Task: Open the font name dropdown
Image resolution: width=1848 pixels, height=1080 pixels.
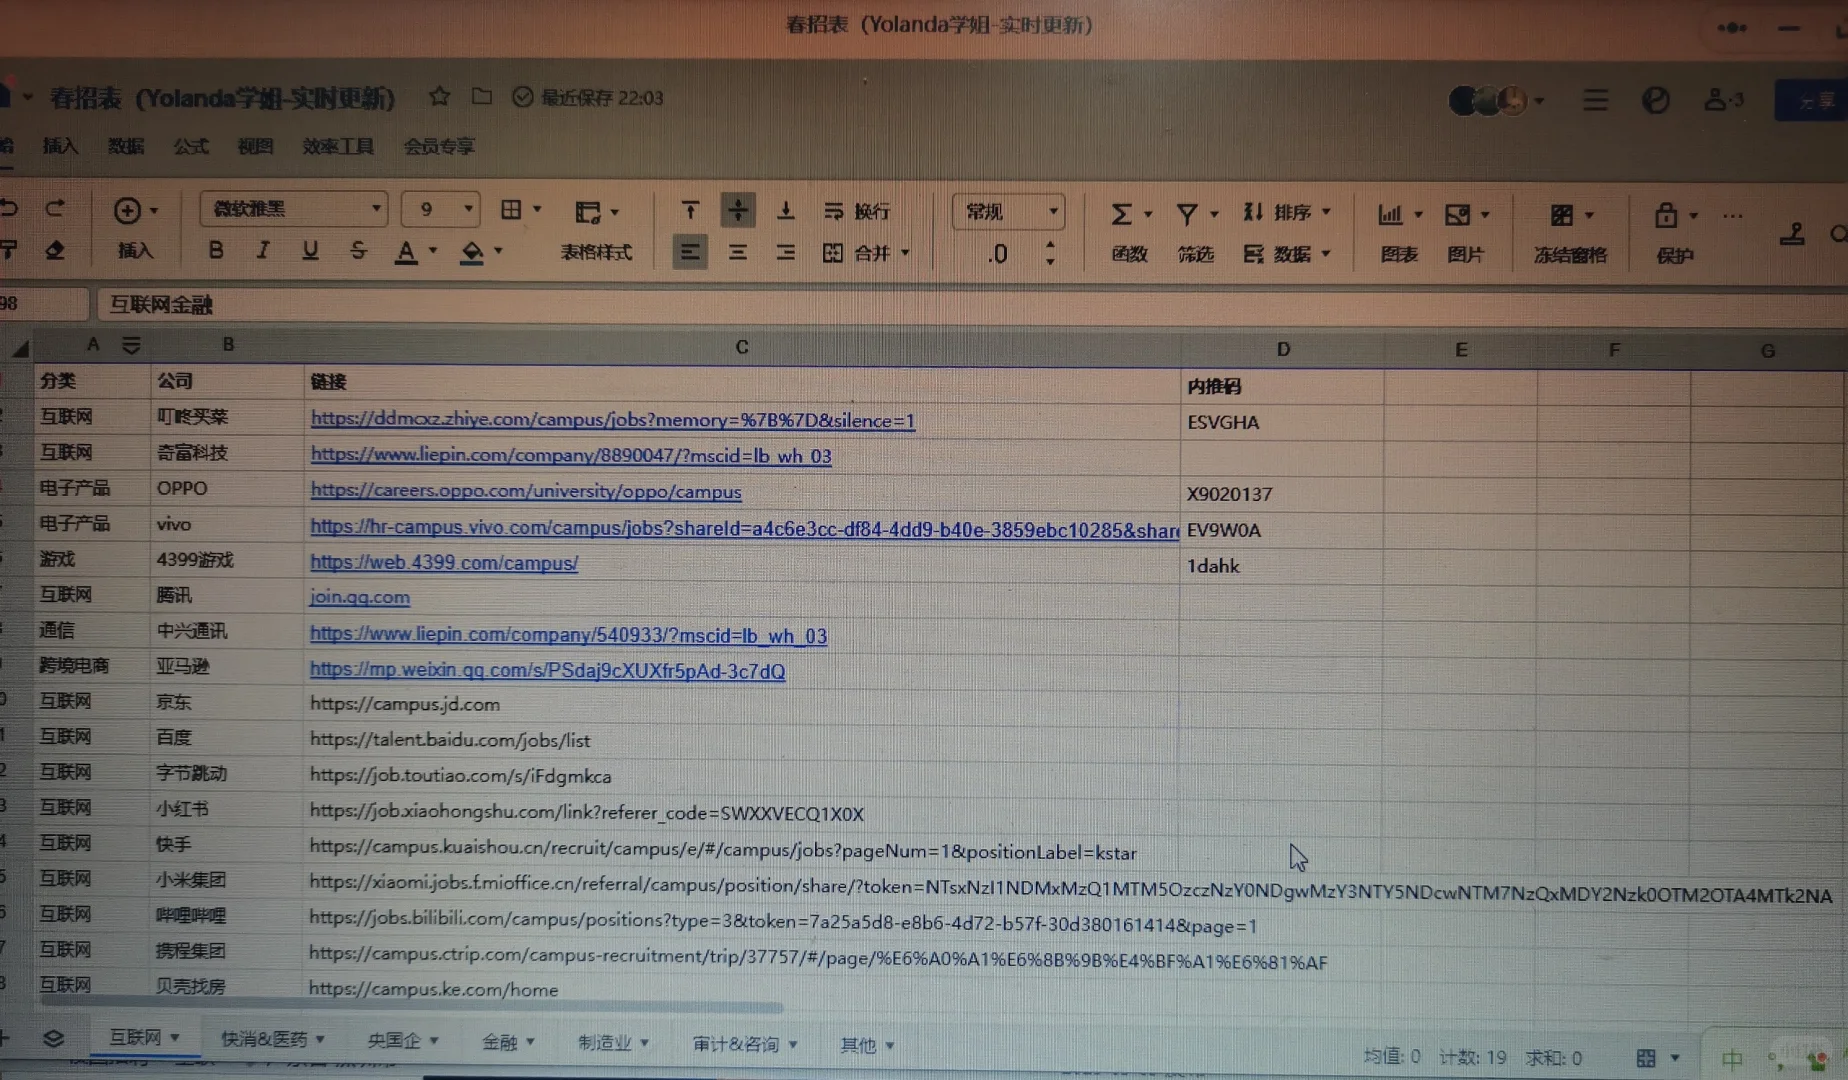Action: click(x=294, y=209)
